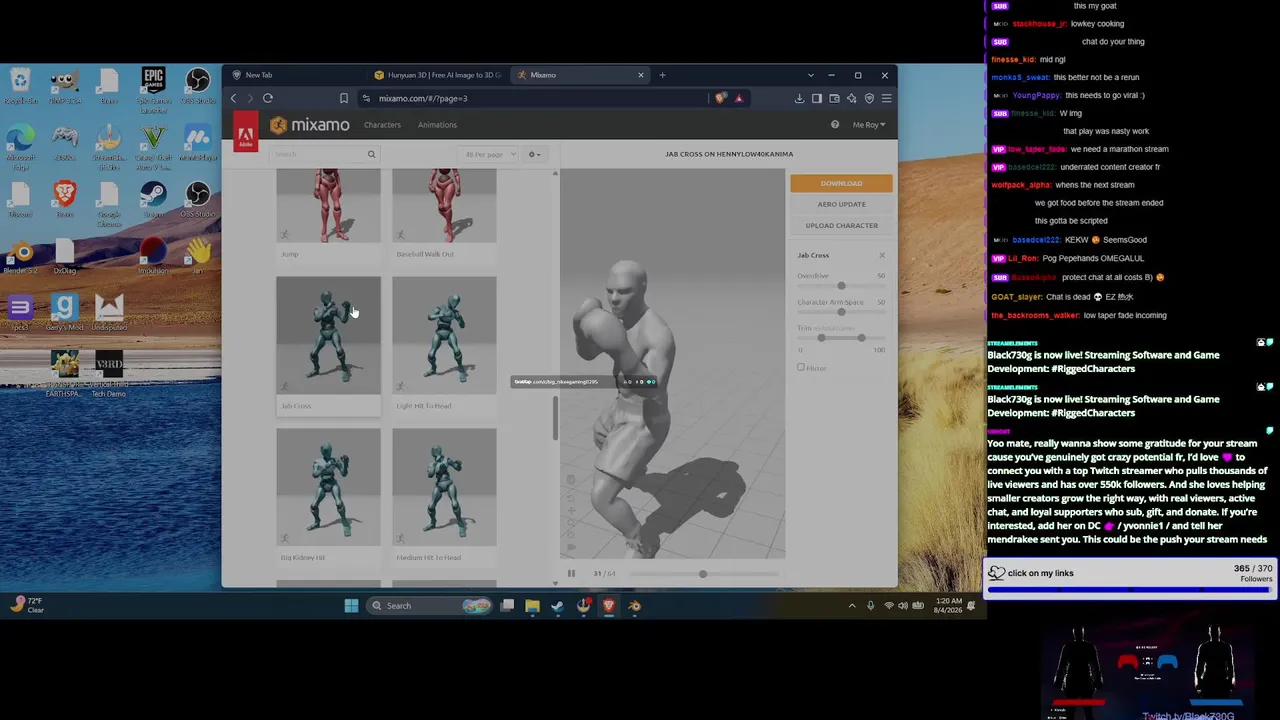Open File Explorer from the taskbar
1280x720 pixels.
pos(532,605)
